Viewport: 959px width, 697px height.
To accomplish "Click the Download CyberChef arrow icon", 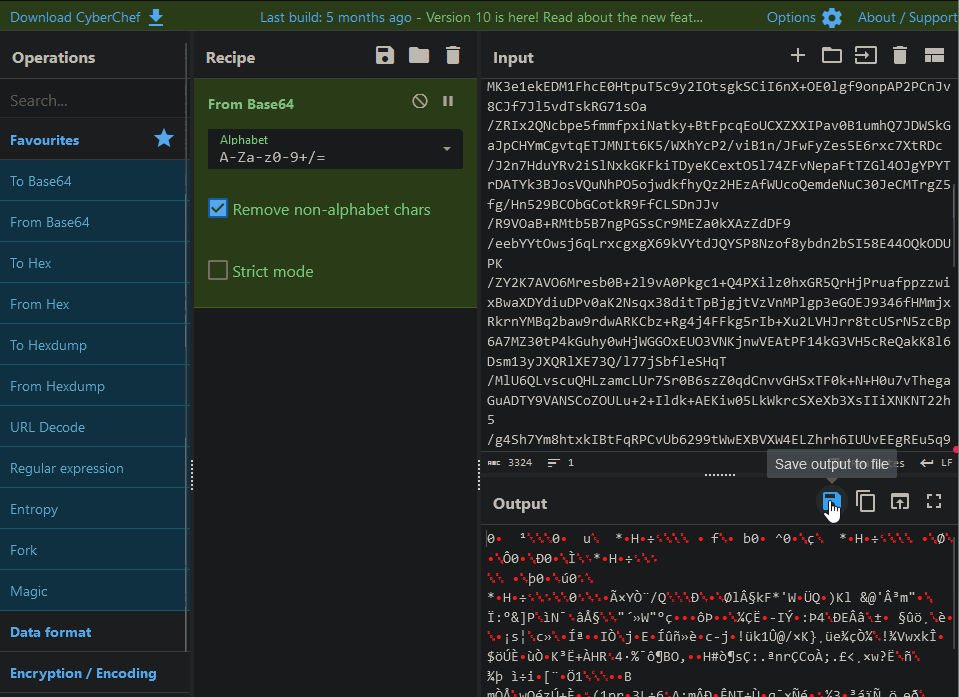I will (156, 17).
